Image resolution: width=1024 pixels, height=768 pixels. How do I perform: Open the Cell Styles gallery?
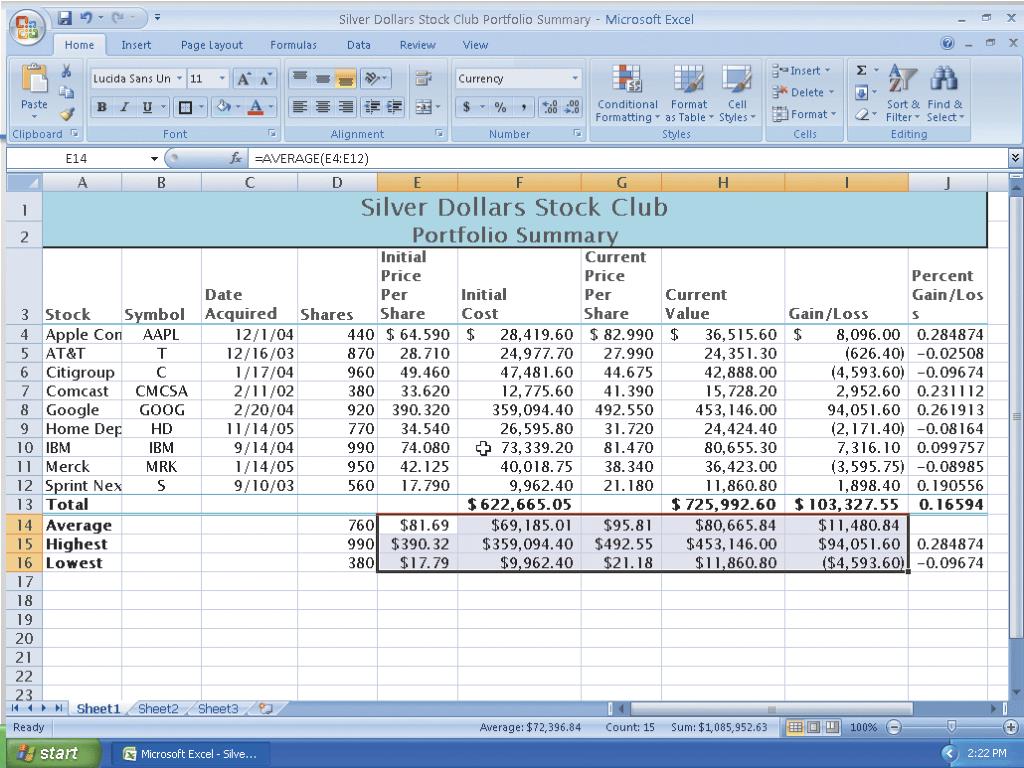click(x=737, y=94)
